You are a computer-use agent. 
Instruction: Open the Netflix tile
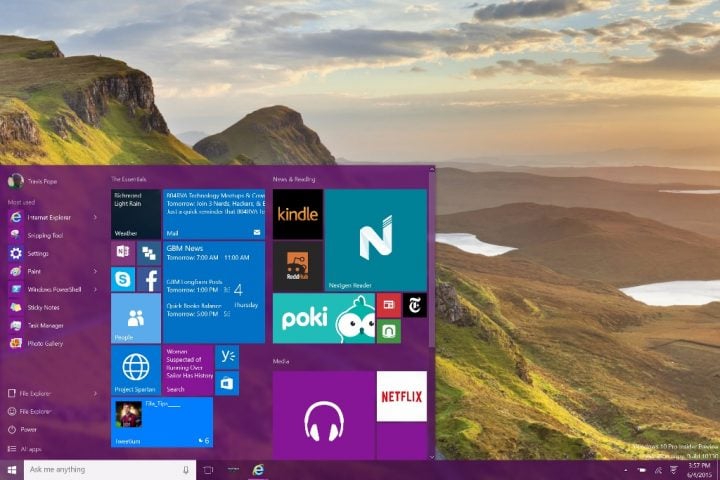coord(402,396)
